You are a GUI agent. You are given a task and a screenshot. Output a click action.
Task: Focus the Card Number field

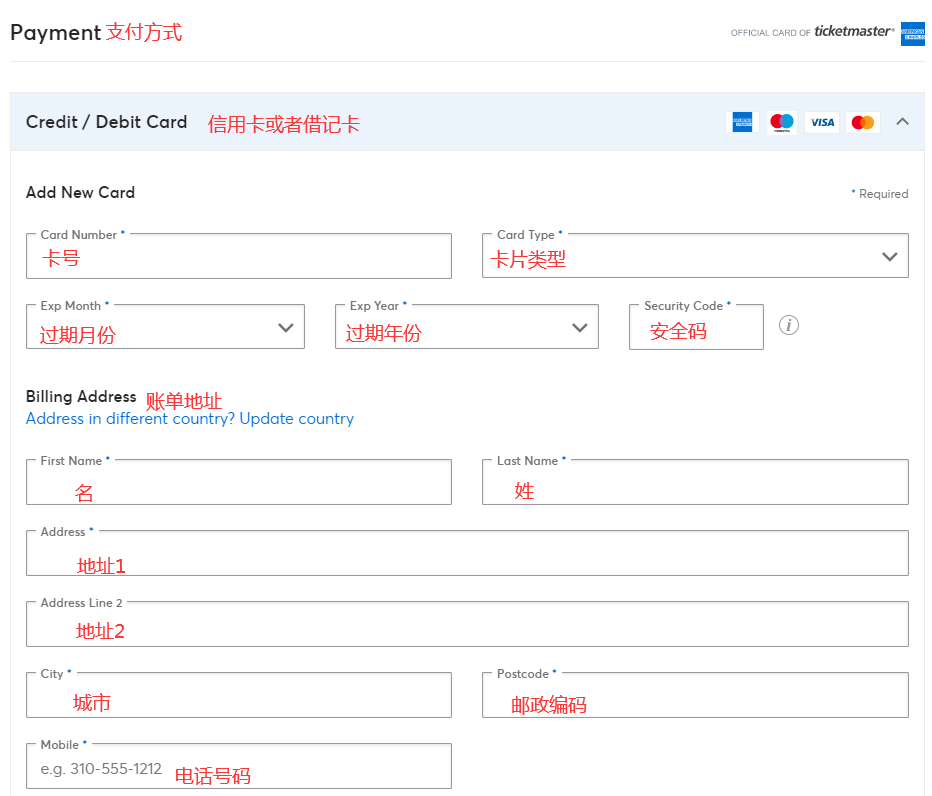(239, 256)
